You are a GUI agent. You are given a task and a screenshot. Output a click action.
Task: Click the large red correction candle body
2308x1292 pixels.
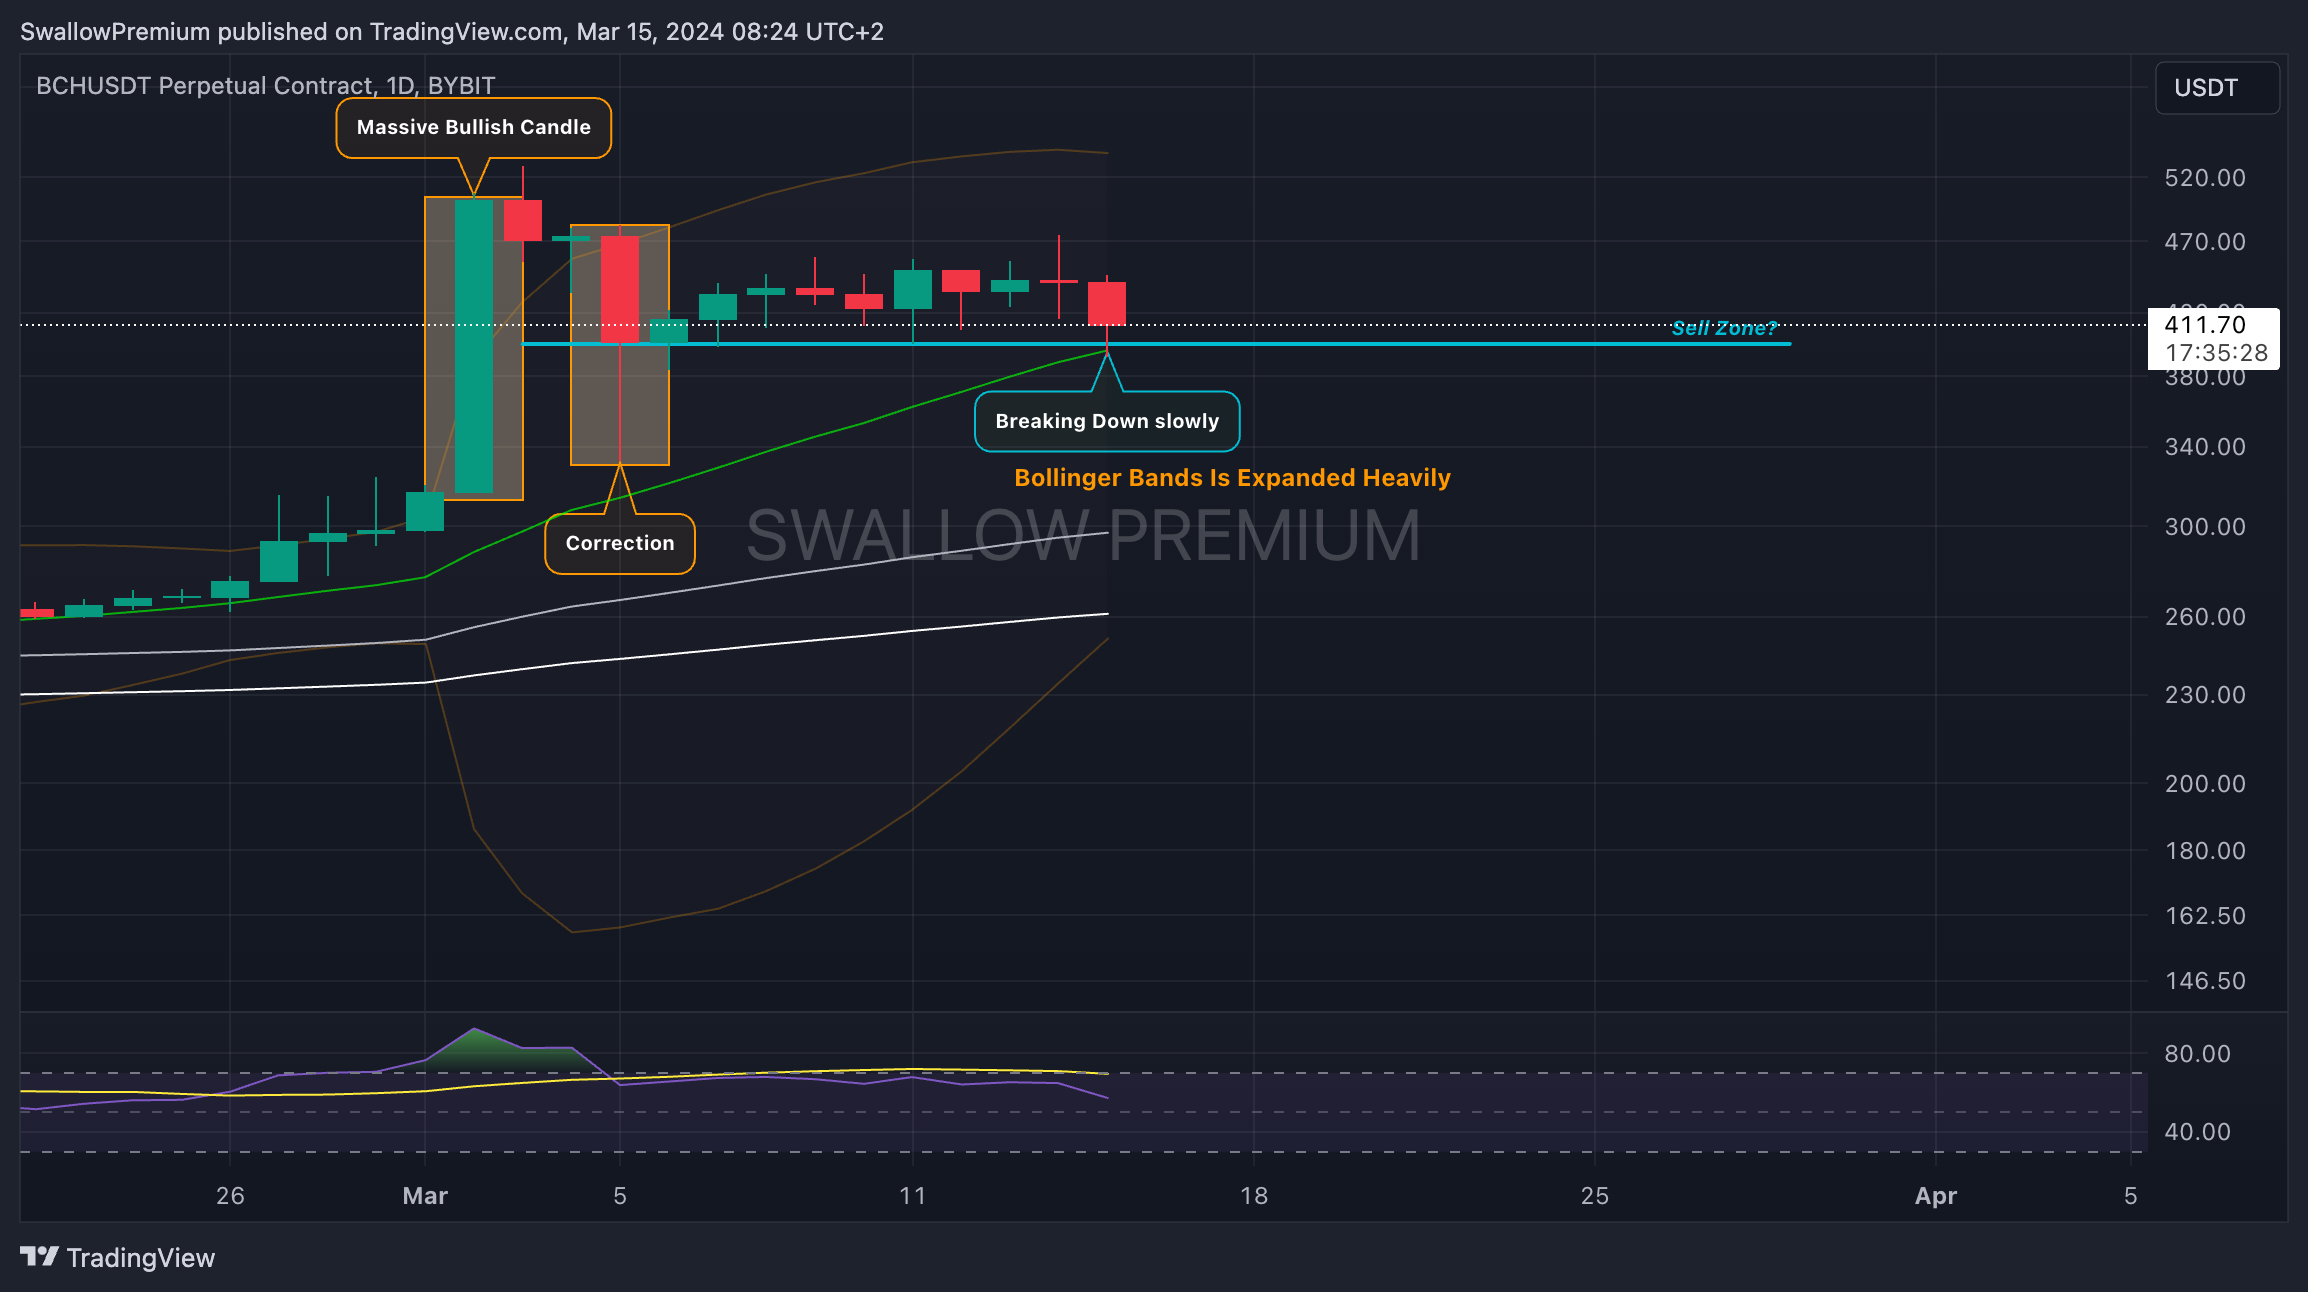tap(620, 290)
